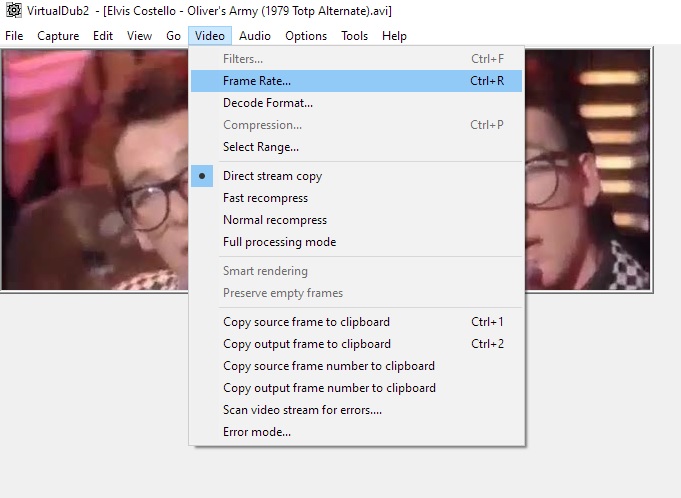Screen dimensions: 681x498
Task: Select Direct stream copy mode
Action: (357, 176)
